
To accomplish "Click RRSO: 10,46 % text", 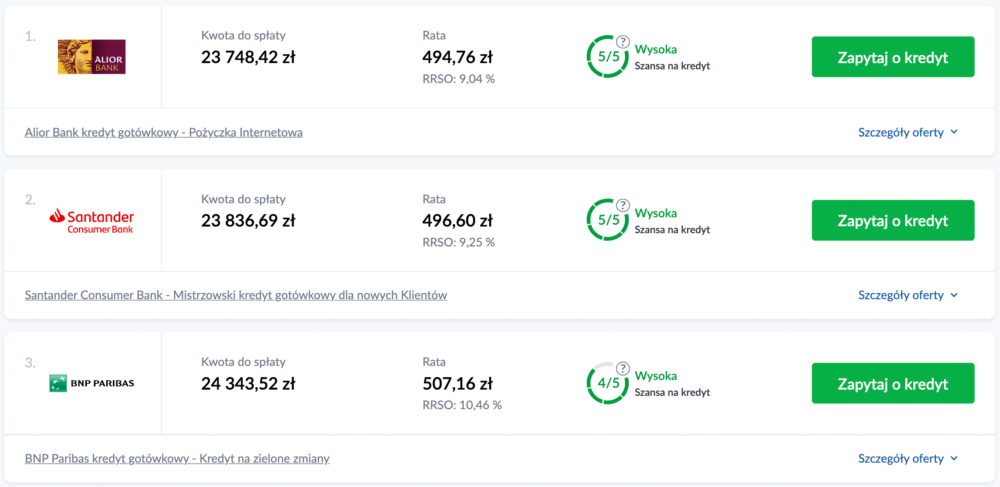I will click(462, 405).
